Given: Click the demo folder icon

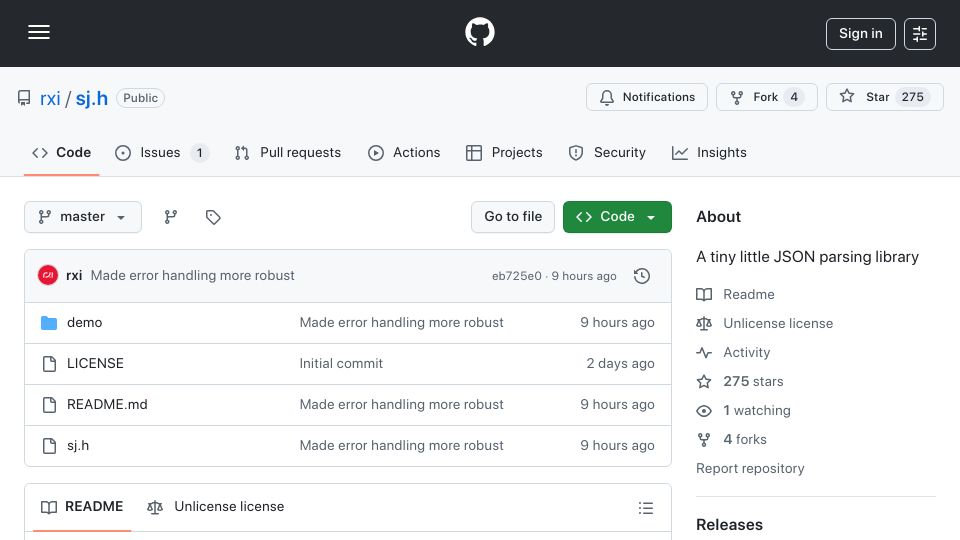Looking at the screenshot, I should [x=49, y=323].
